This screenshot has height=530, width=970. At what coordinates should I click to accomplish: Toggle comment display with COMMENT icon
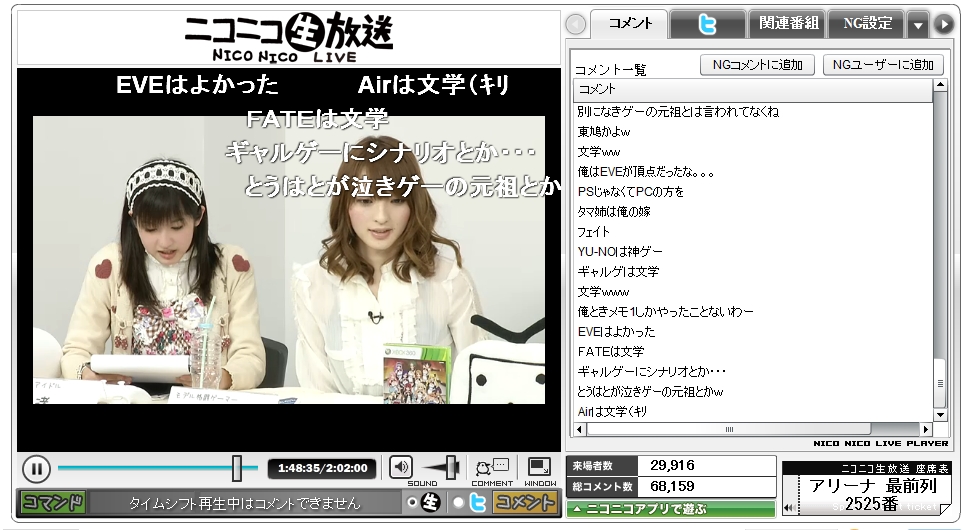[492, 467]
